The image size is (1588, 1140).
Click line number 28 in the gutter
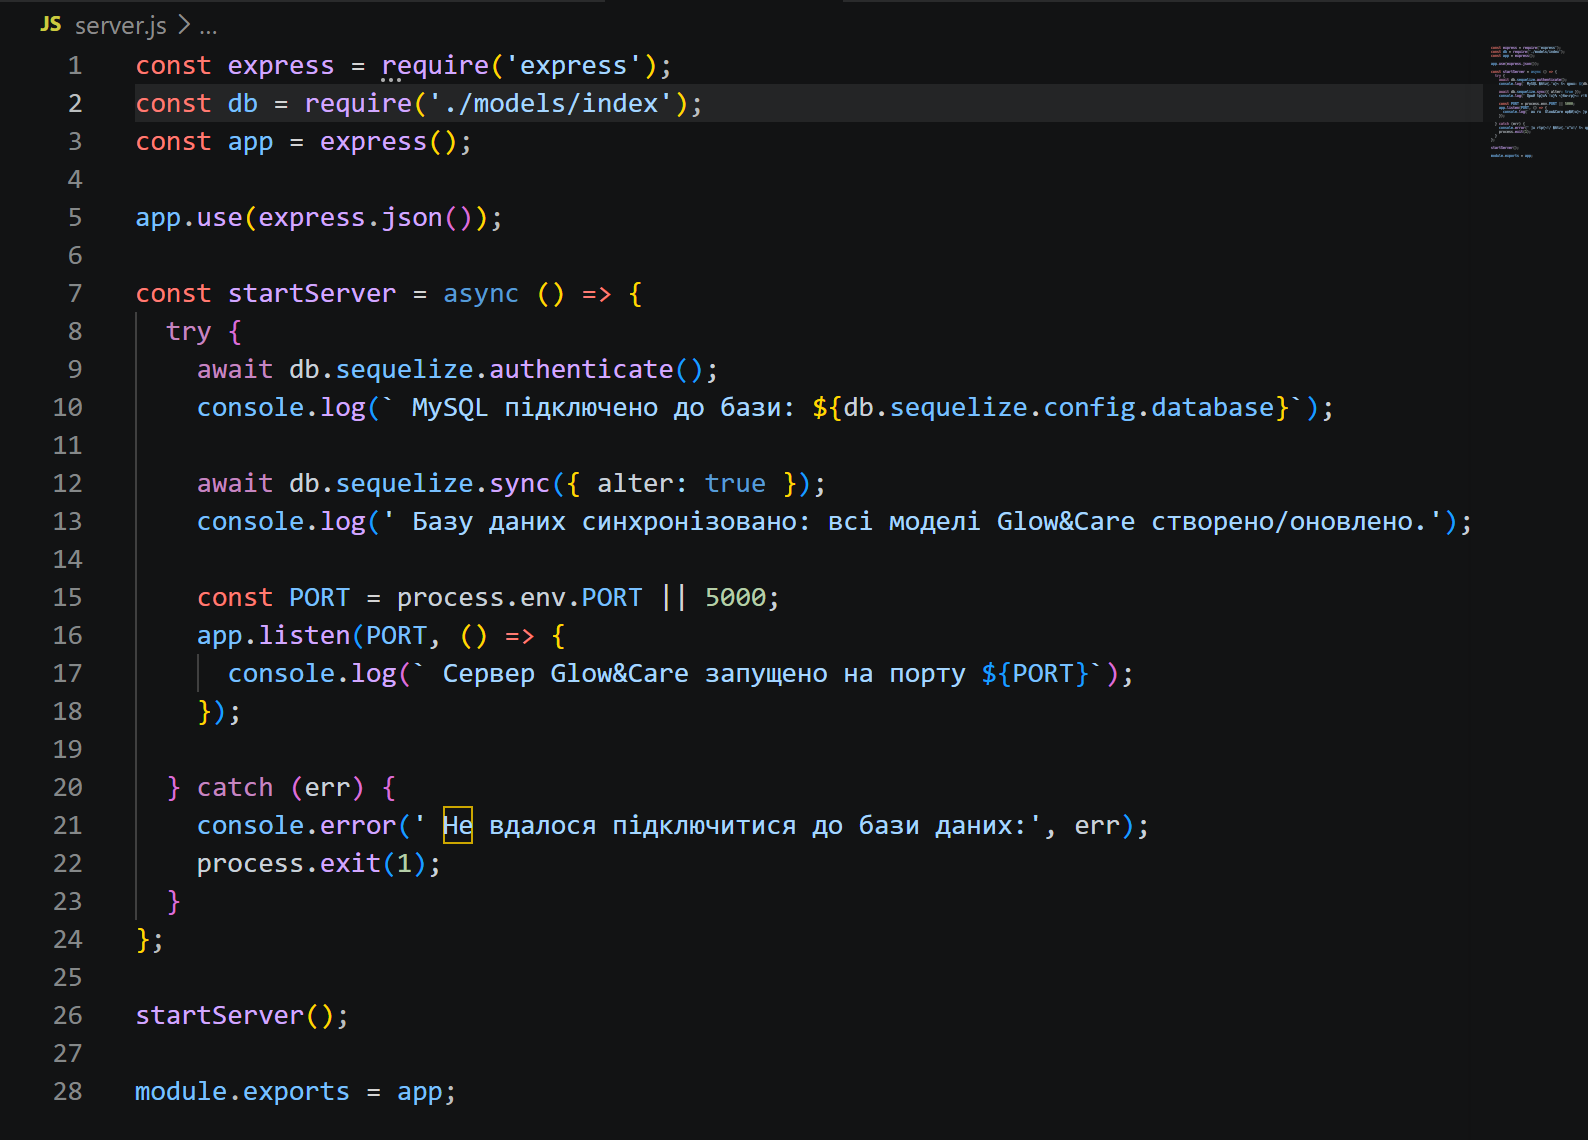tap(68, 1091)
